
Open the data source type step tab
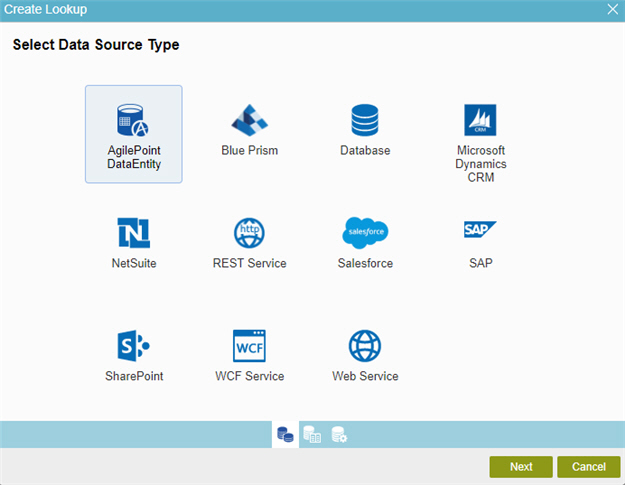pos(285,434)
